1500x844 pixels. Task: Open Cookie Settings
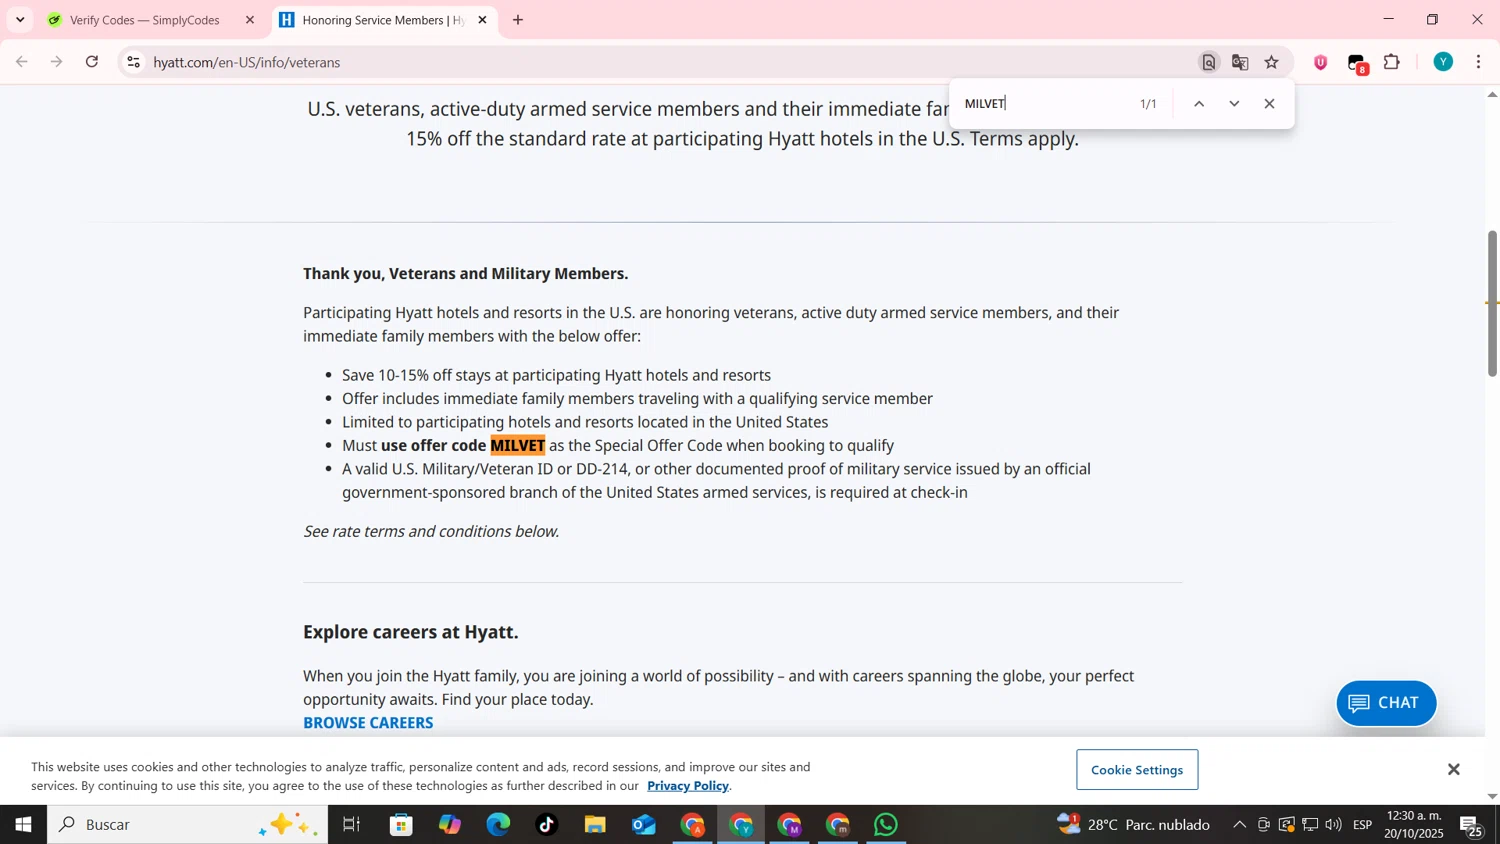click(1137, 770)
